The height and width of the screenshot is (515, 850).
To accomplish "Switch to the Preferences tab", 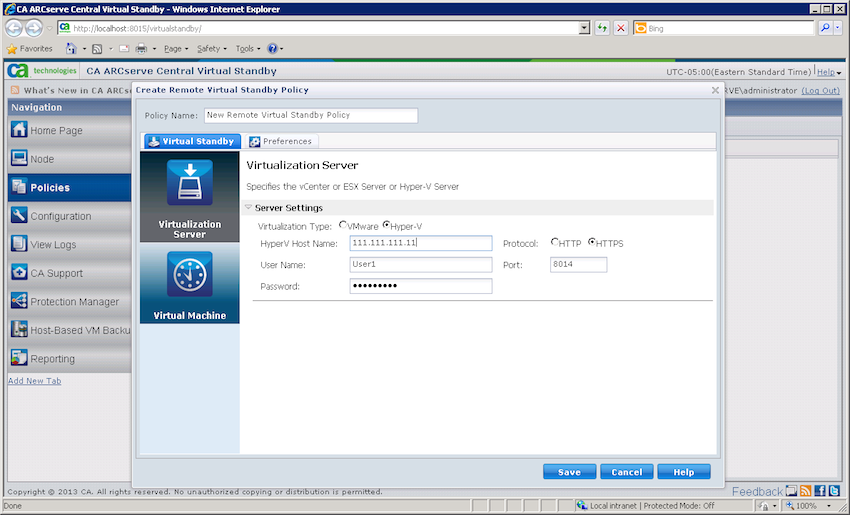I will 281,141.
